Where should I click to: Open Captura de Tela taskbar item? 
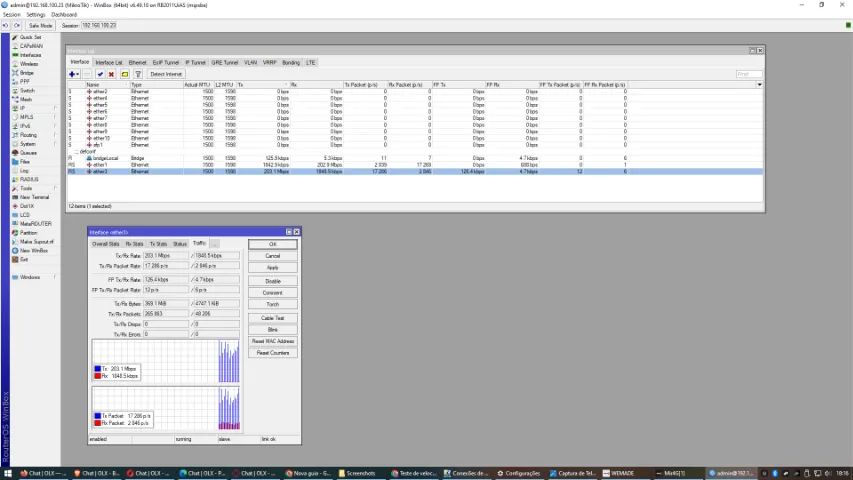tap(572, 473)
